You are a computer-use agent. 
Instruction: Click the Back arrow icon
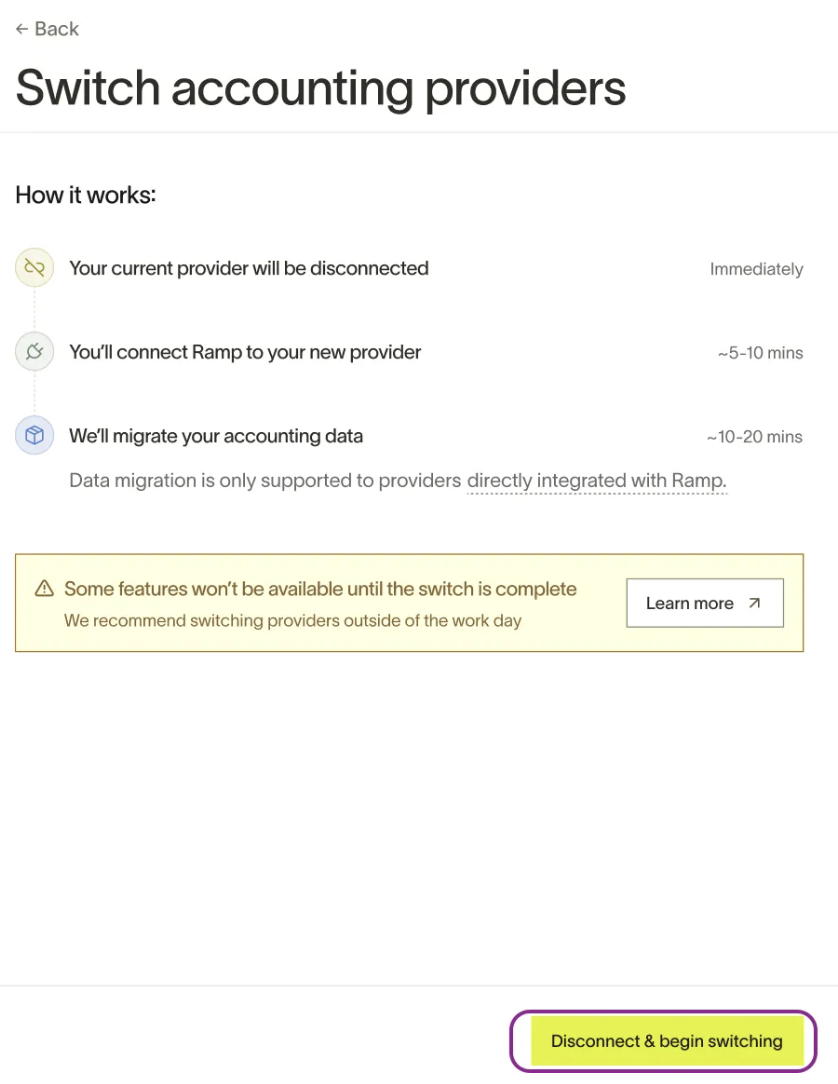[x=22, y=29]
